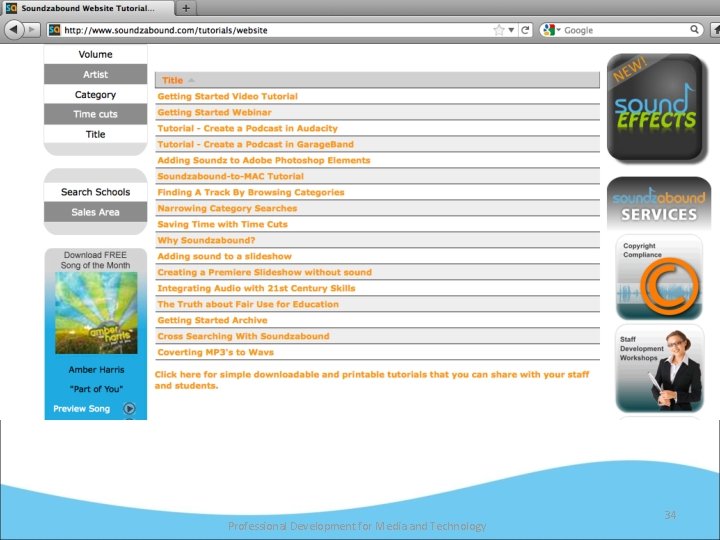The width and height of the screenshot is (720, 540).
Task: Open Integrating Audio with 21st Century Skills
Action: (x=257, y=288)
